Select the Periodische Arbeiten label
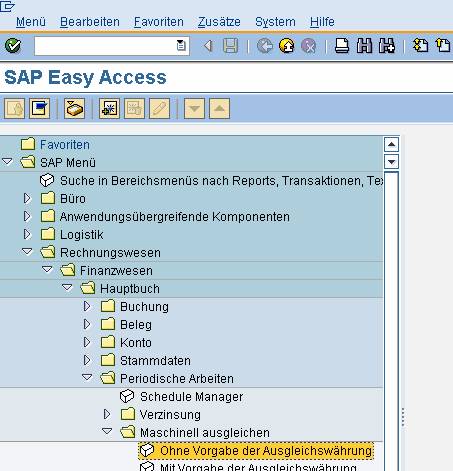Viewport: 453px width, 471px height. pos(177,379)
